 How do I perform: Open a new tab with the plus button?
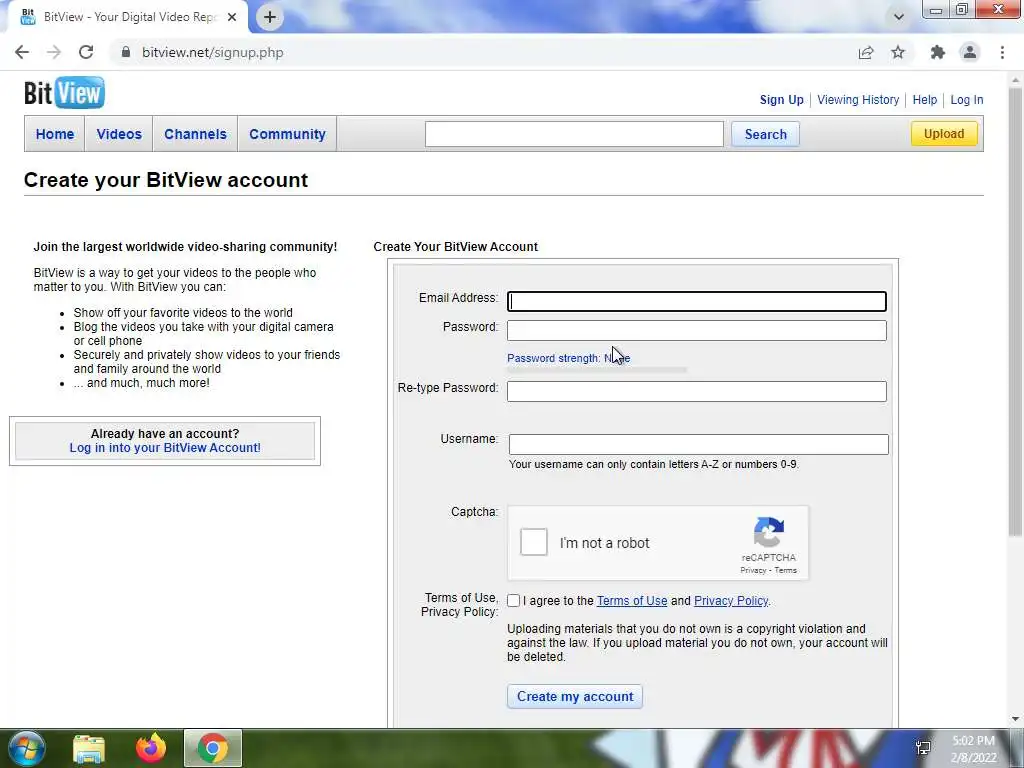pos(270,17)
